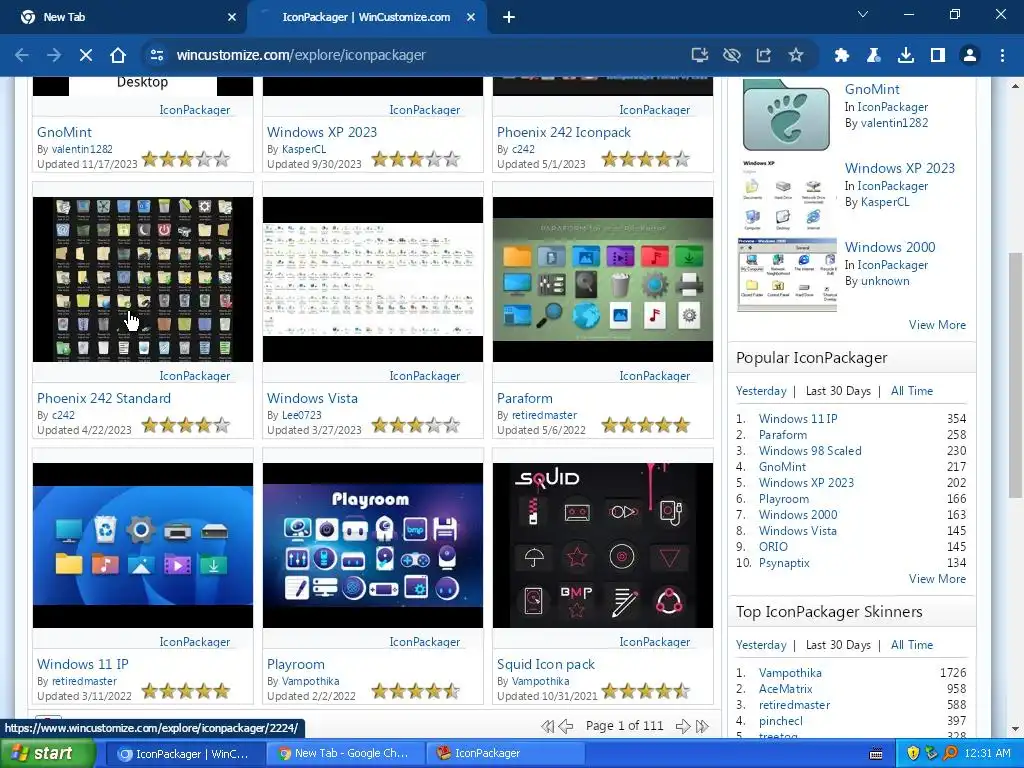The width and height of the screenshot is (1024, 768).
Task: Open the Extensions puzzle icon
Action: coord(841,56)
